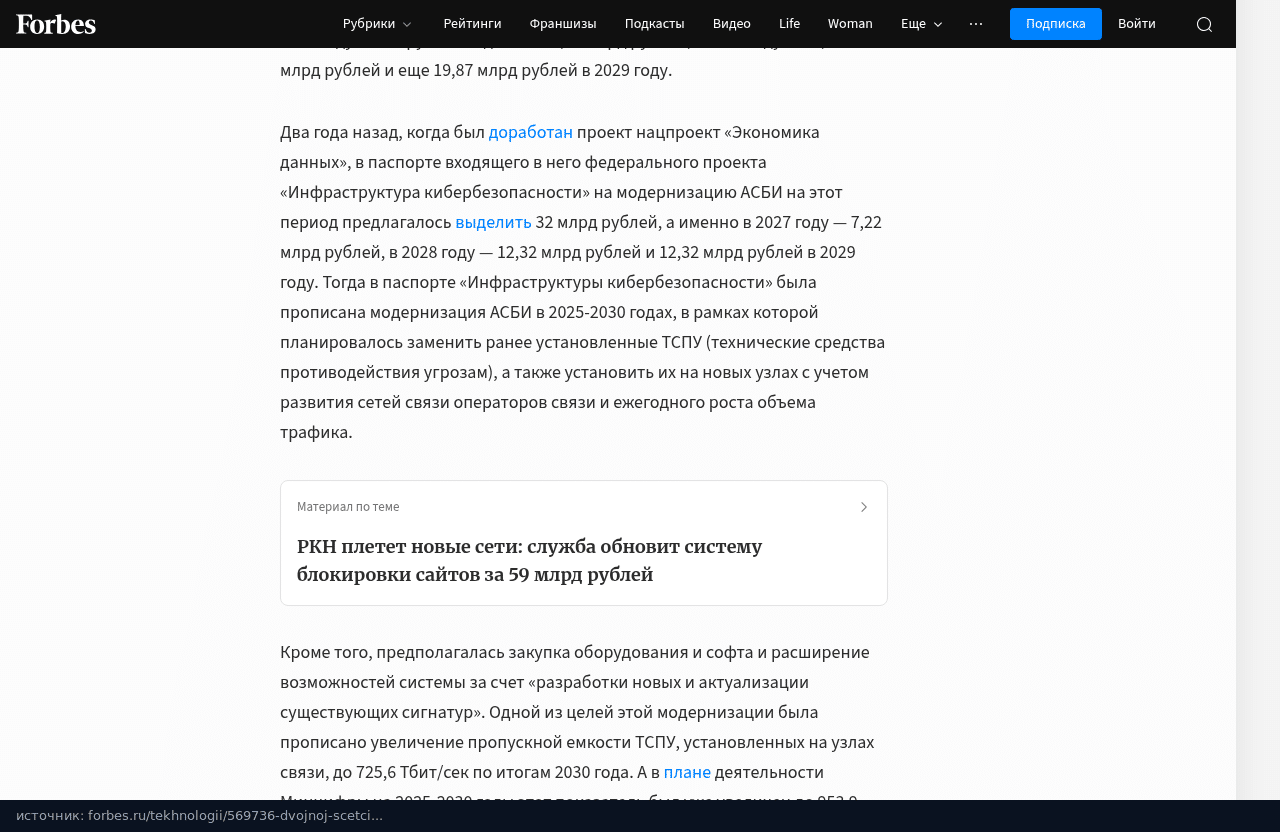This screenshot has height=832, width=1280.
Task: Expand the Еще dropdown menu
Action: point(921,24)
